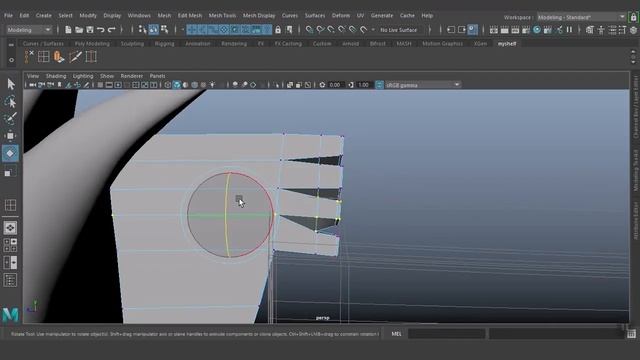The image size is (640, 360).
Task: Toggle smooth shade all in viewport toolbar
Action: (177, 85)
